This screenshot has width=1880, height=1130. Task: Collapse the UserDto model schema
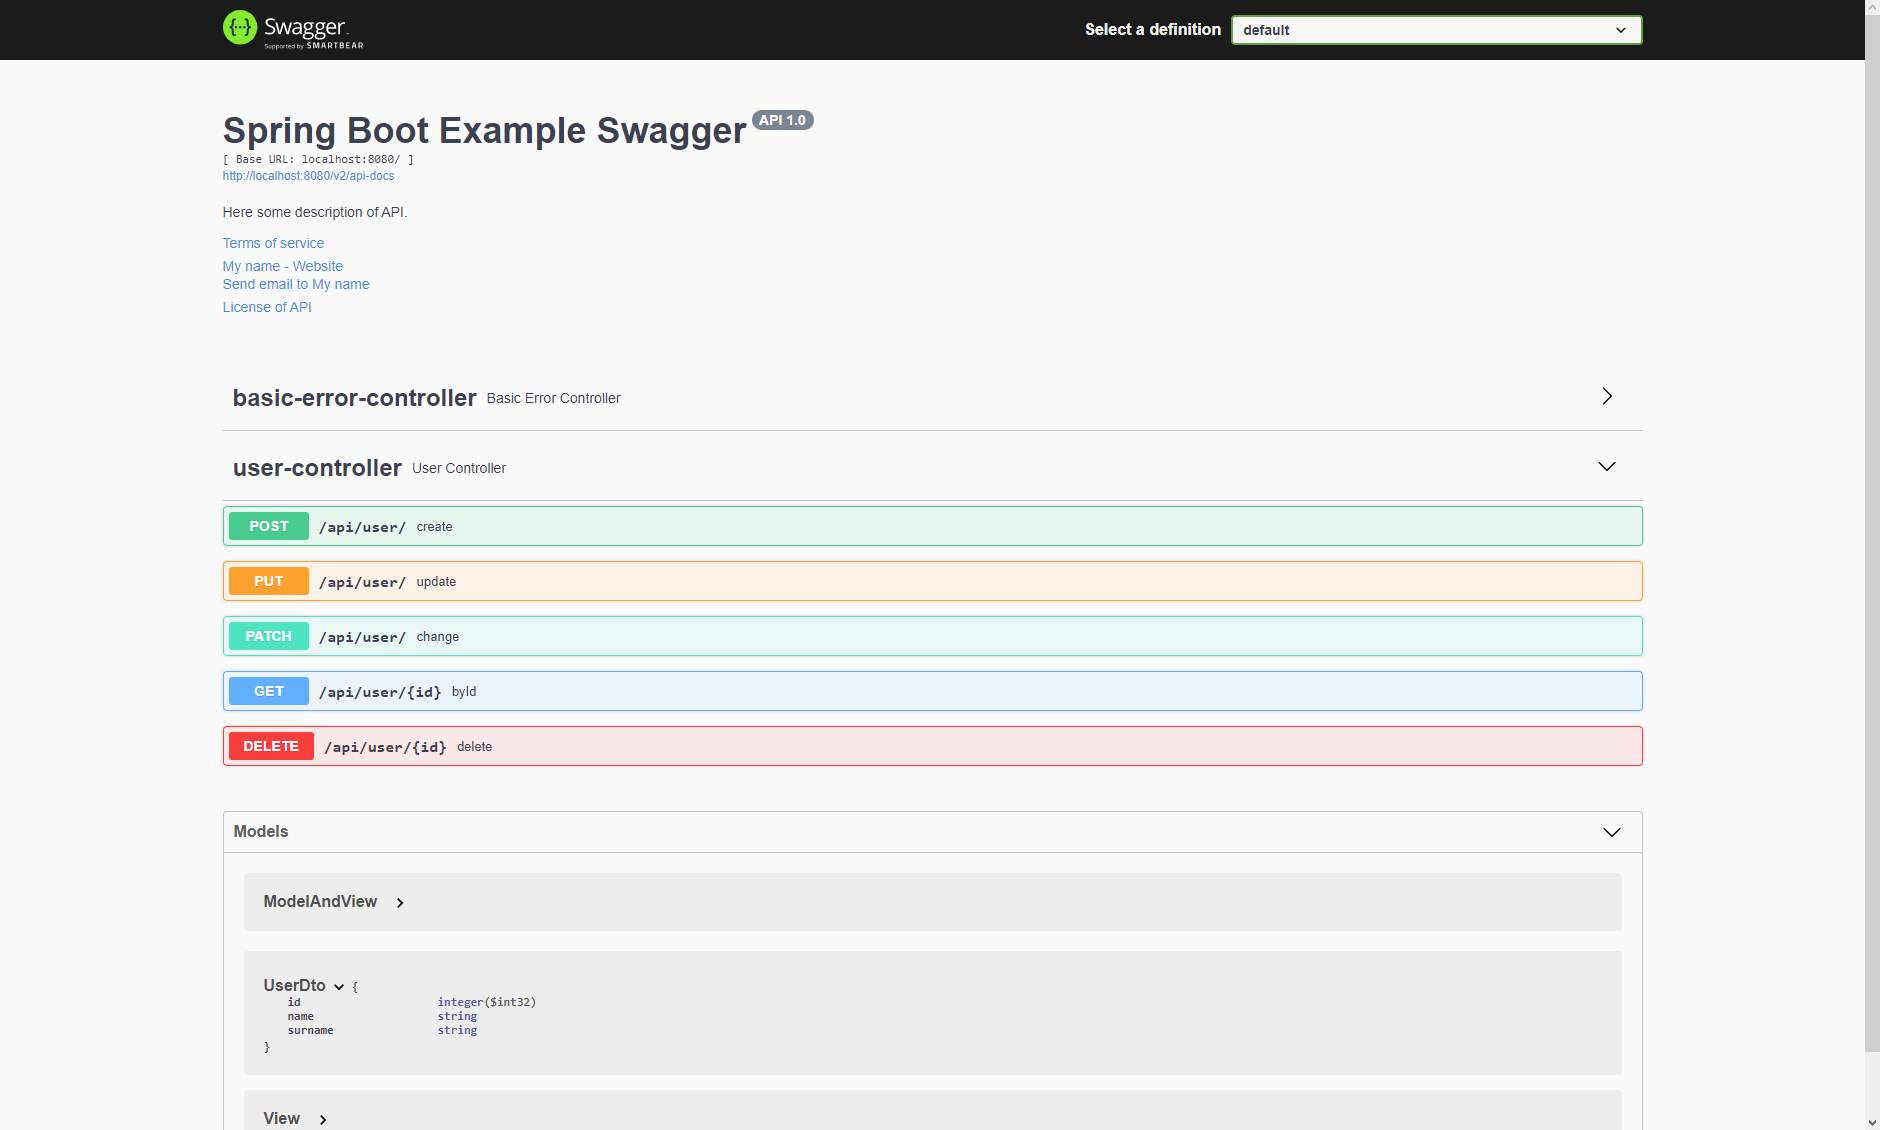339,986
